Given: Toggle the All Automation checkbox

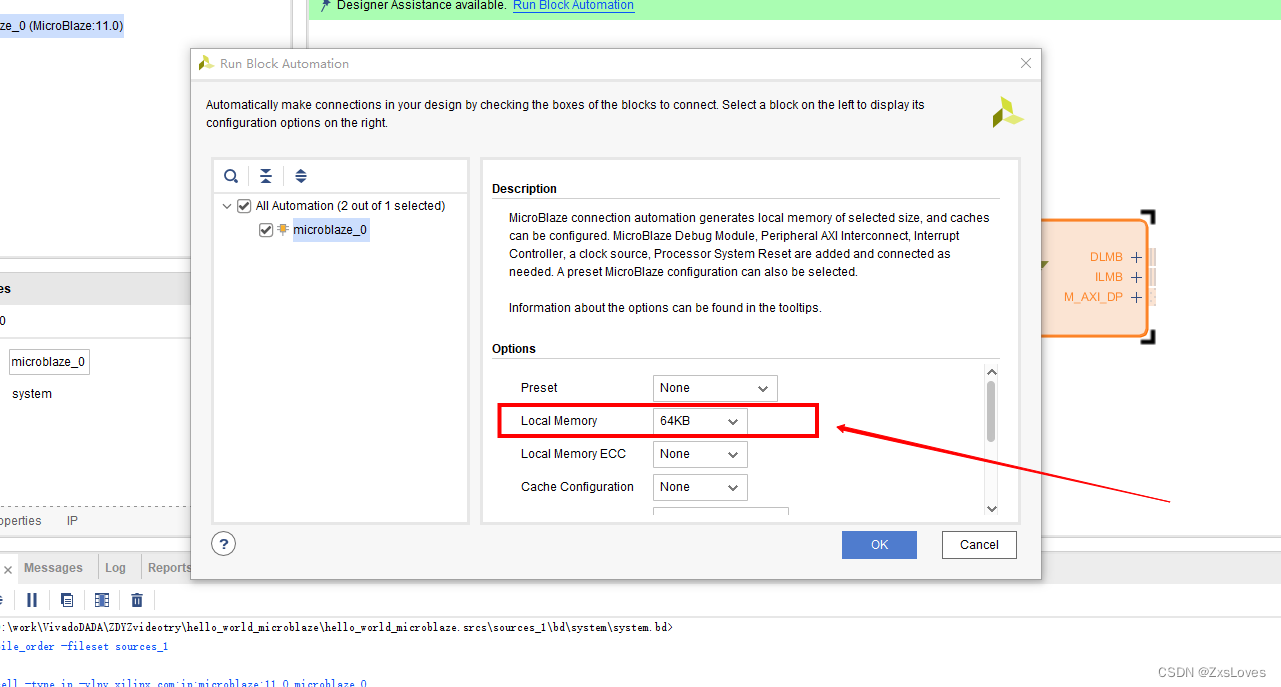Looking at the screenshot, I should pos(244,206).
